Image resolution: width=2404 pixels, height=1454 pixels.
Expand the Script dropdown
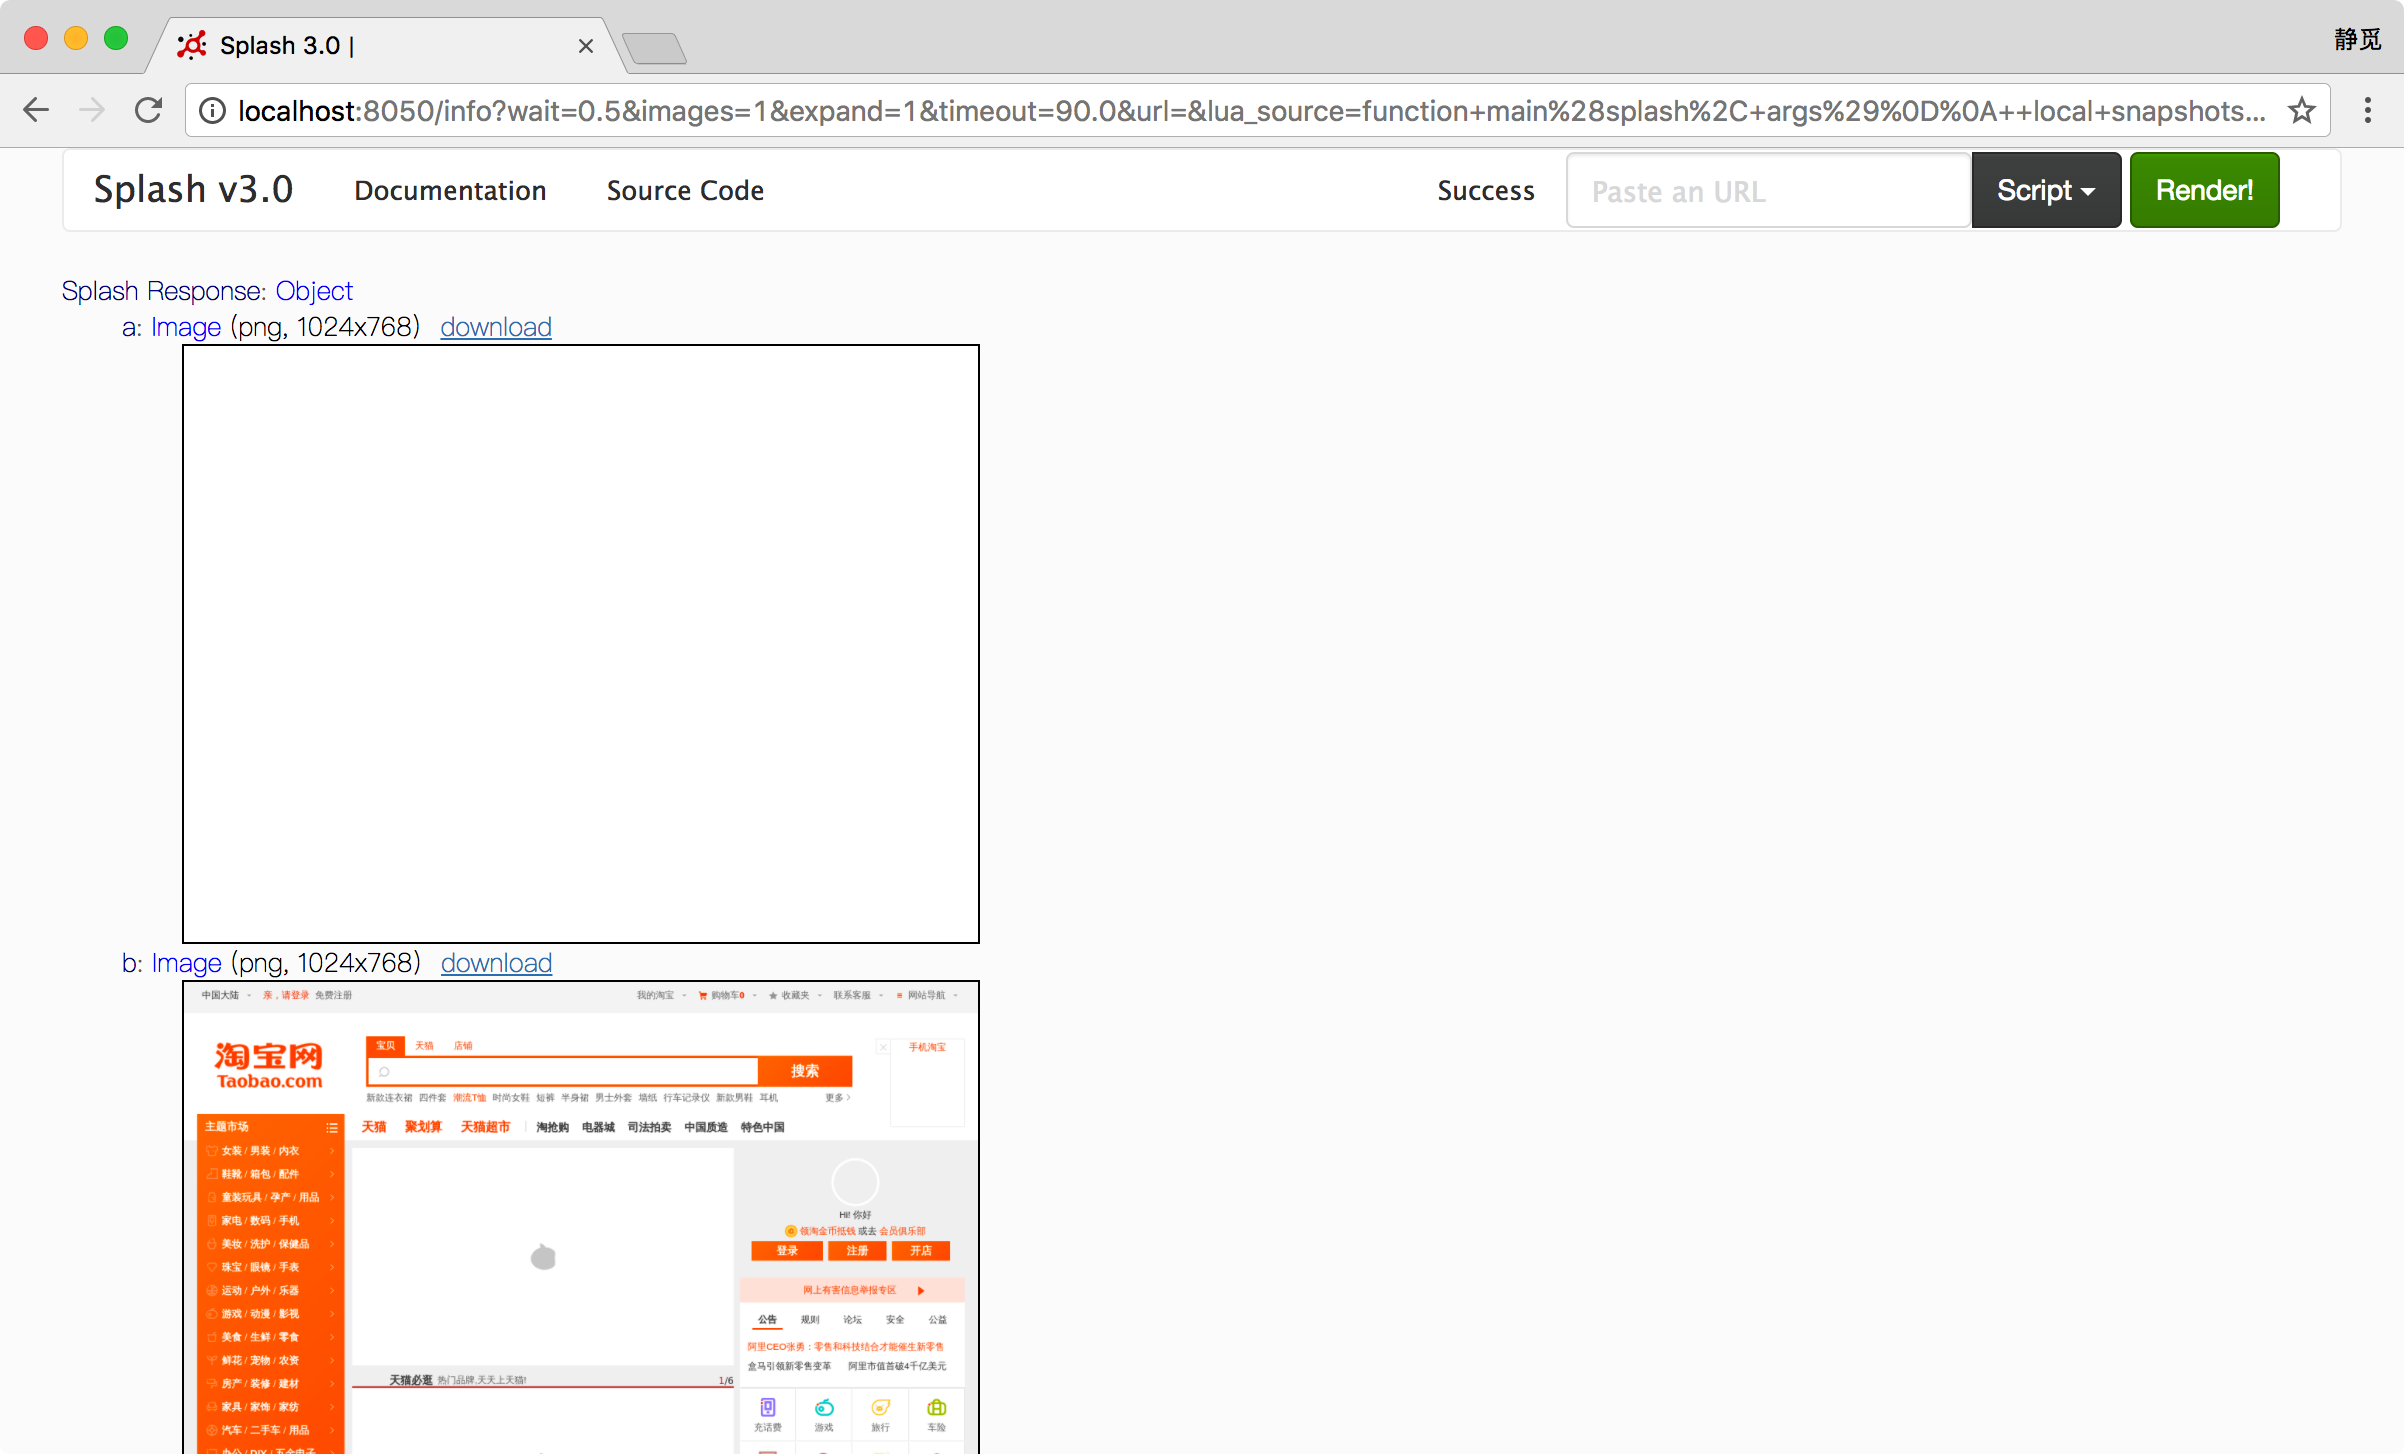2045,190
